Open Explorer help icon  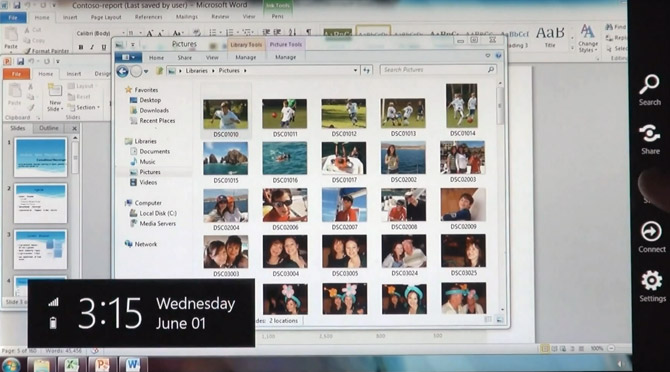coord(498,56)
